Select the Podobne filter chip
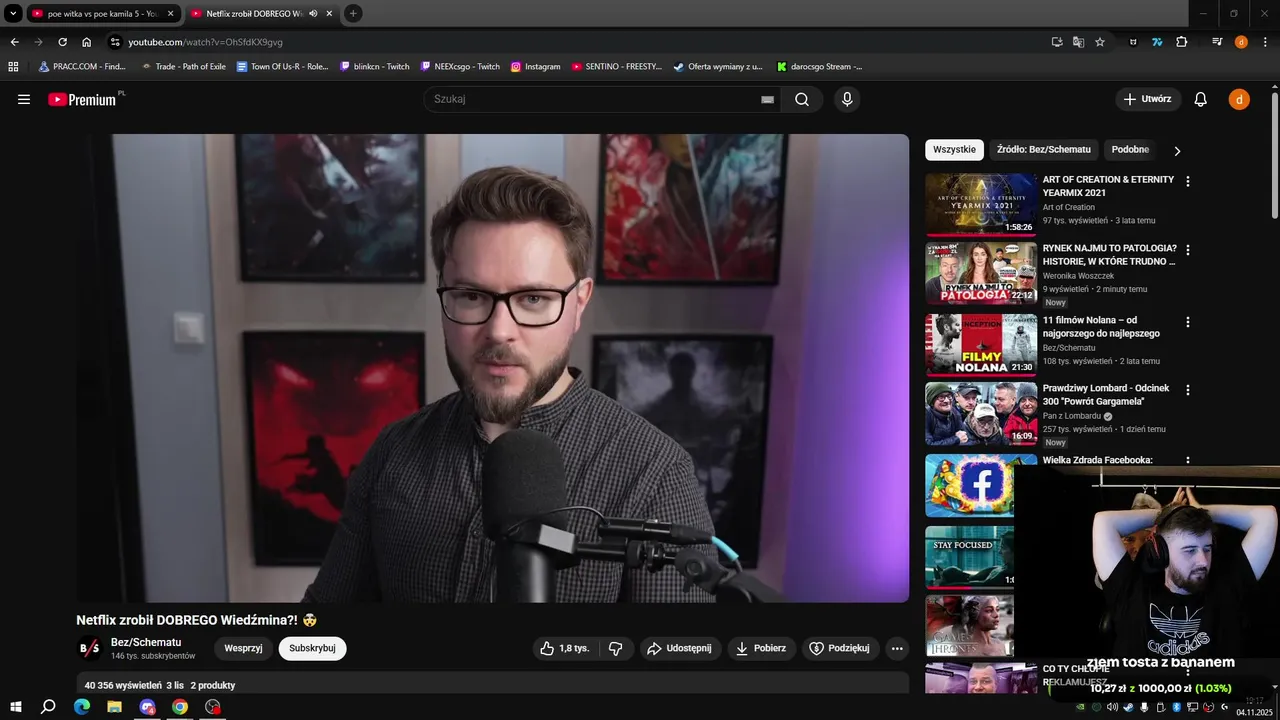1280x720 pixels. [1130, 150]
